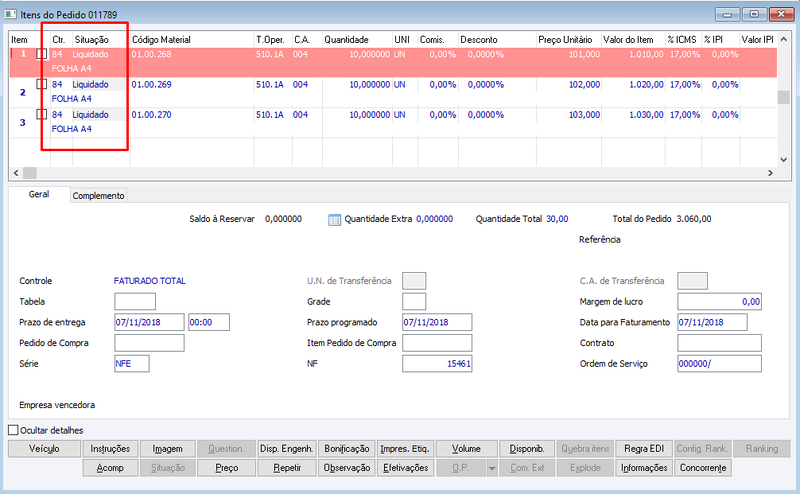The image size is (800, 494).
Task: Click the grid's scroll down arrow
Action: pyautogui.click(x=784, y=160)
